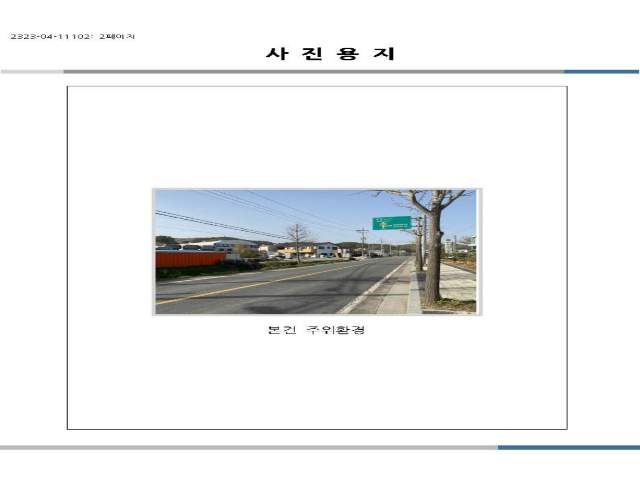This screenshot has width=640, height=480.
Task: Click the blue segment of header bar
Action: [x=600, y=72]
